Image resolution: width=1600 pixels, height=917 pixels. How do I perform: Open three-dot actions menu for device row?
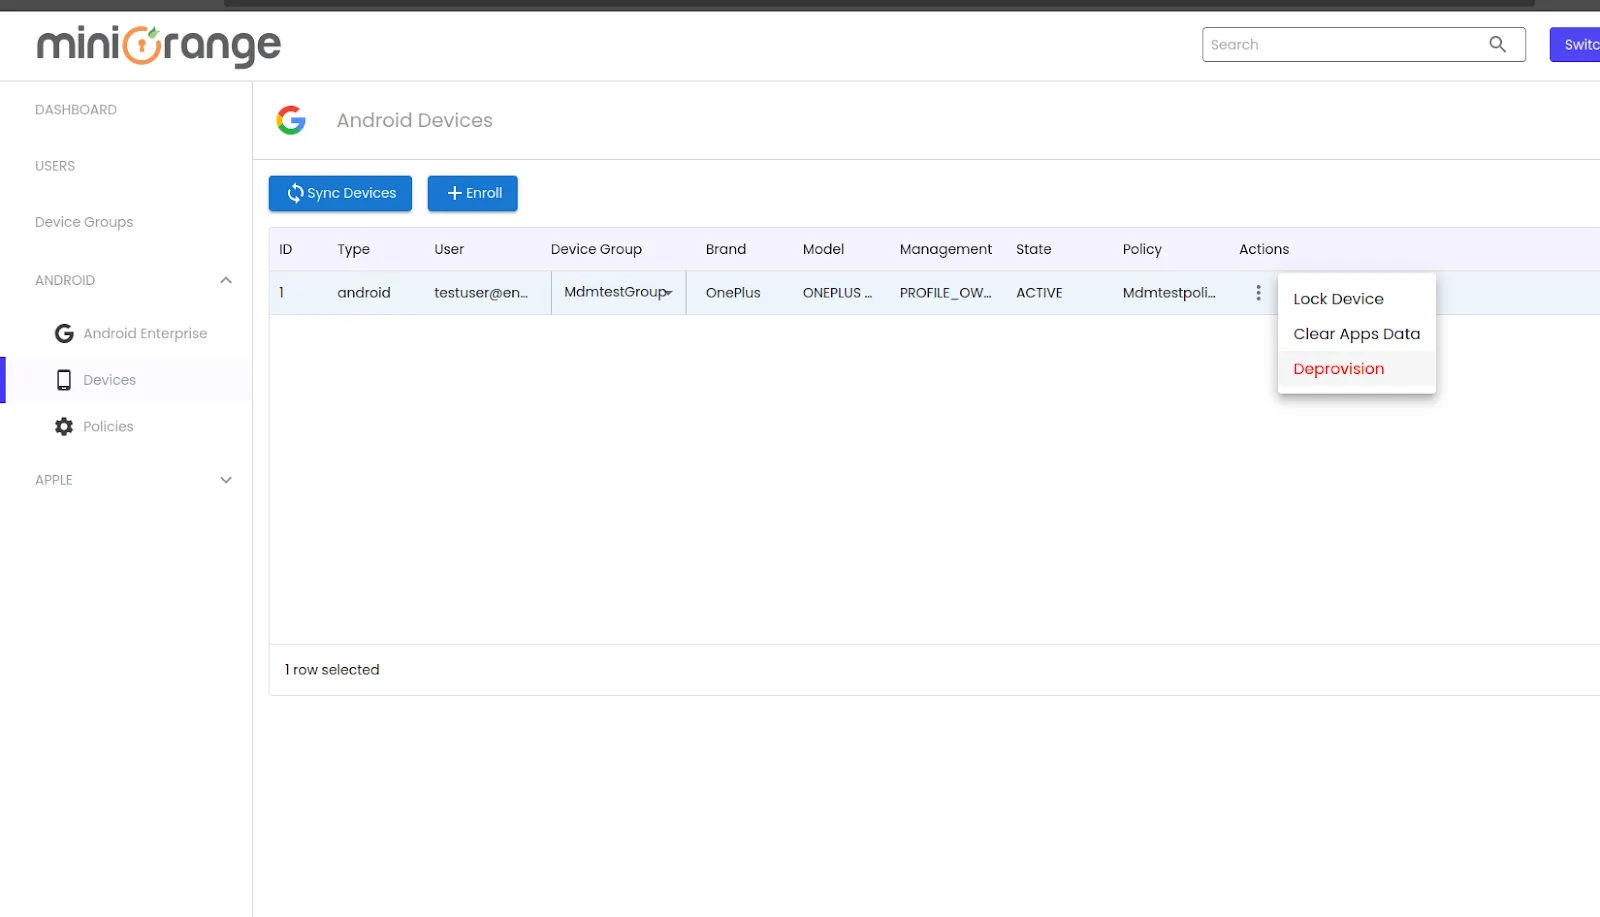(x=1258, y=293)
